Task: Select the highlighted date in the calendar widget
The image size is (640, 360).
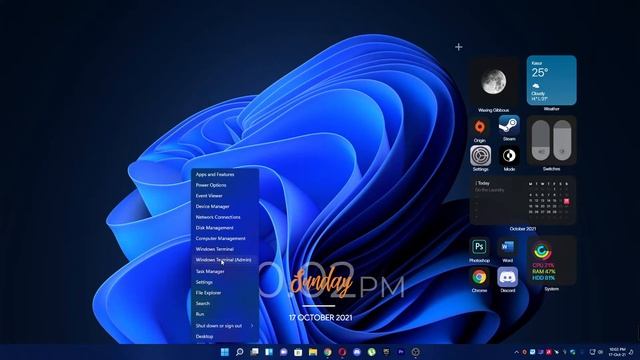Action: click(566, 201)
